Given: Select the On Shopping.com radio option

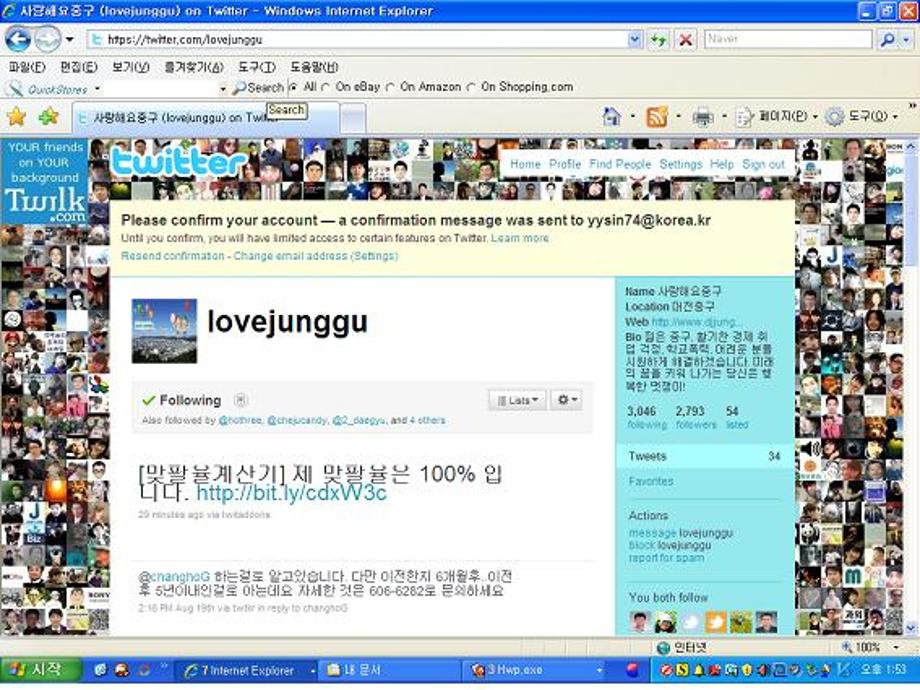Looking at the screenshot, I should point(471,87).
